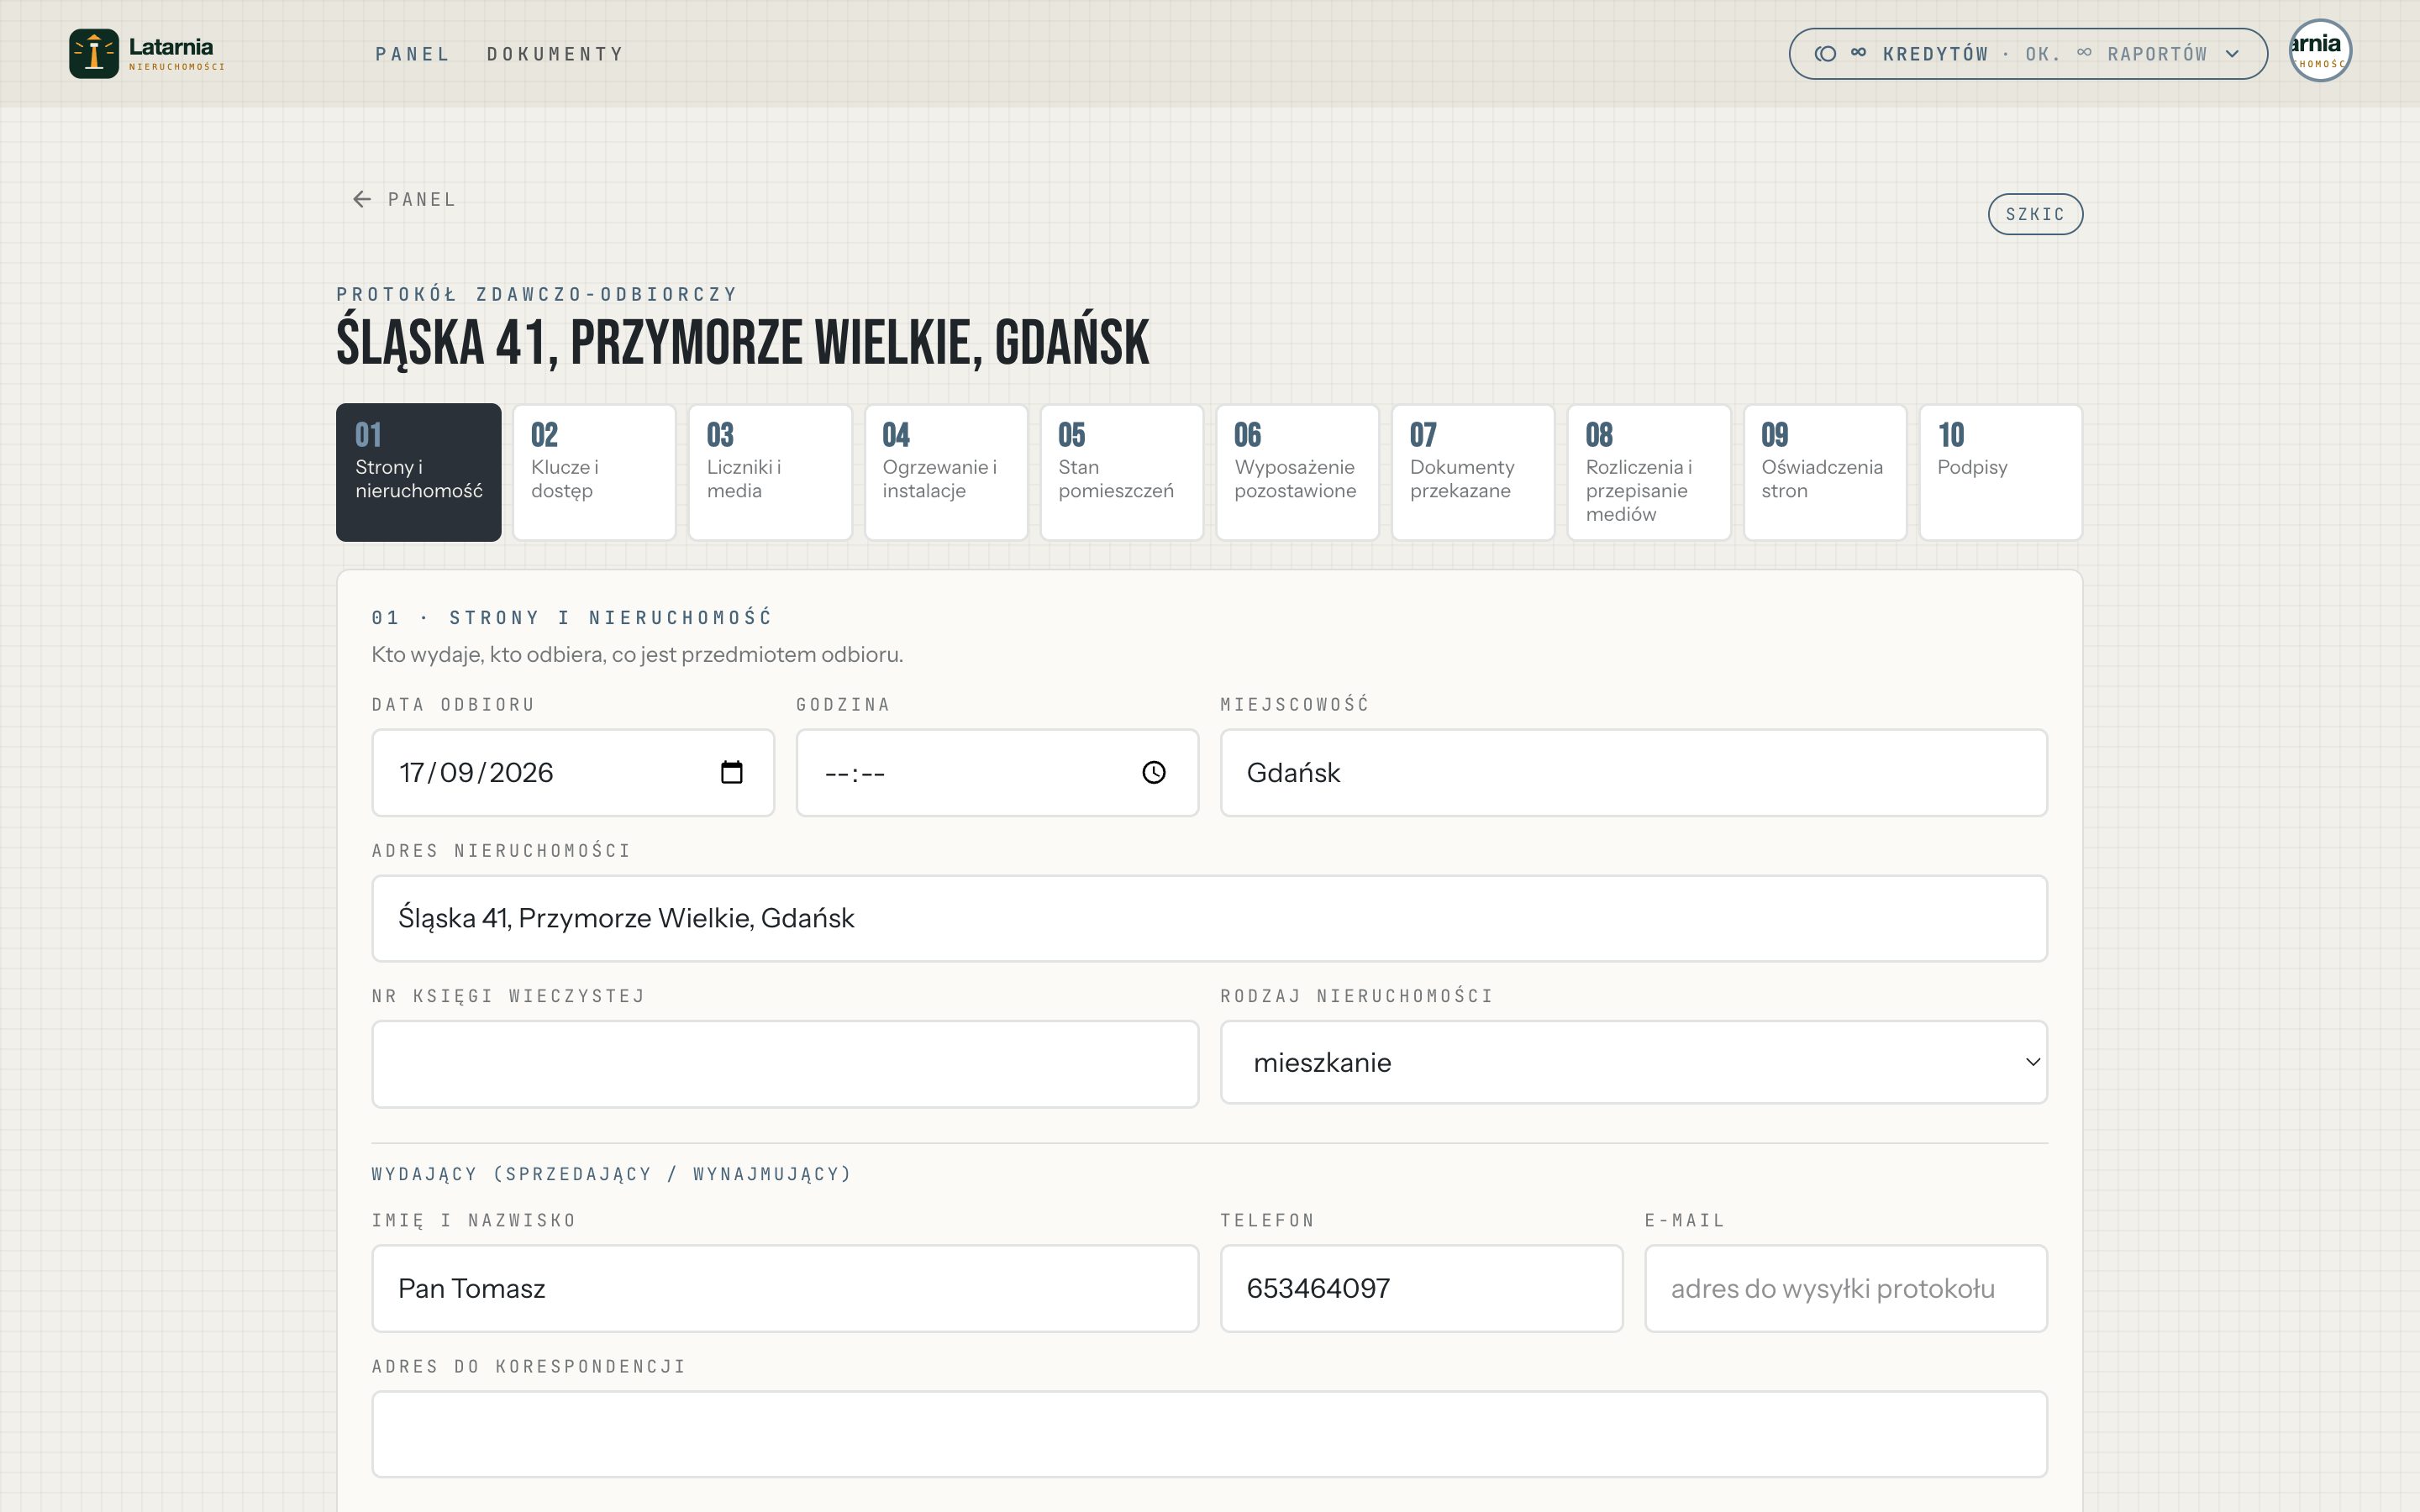
Task: Click the Telefon field with 653464097
Action: coord(1421,1288)
